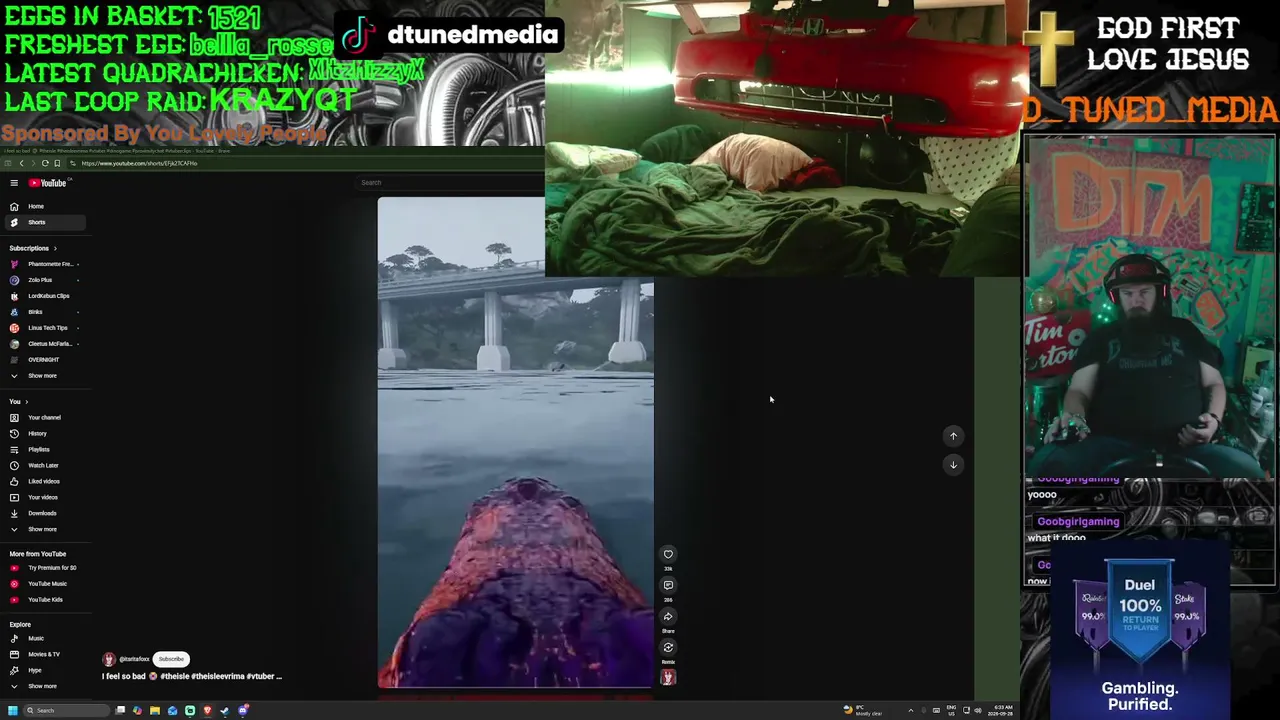Browse Hype in Explore
Viewport: 1280px width, 720px height.
[x=44, y=670]
